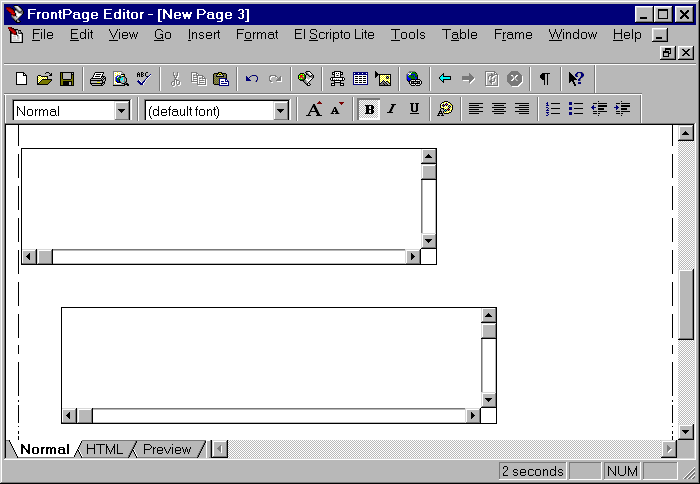Open the Table menu
Viewport: 700px width, 484px height.
(x=459, y=34)
